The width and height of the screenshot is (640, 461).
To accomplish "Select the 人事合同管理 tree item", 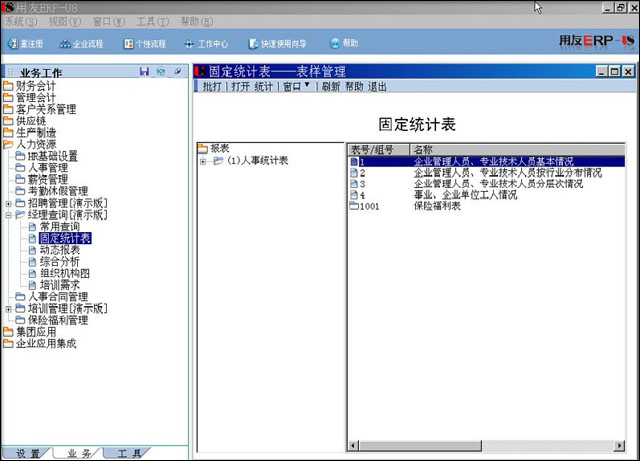I will (58, 296).
